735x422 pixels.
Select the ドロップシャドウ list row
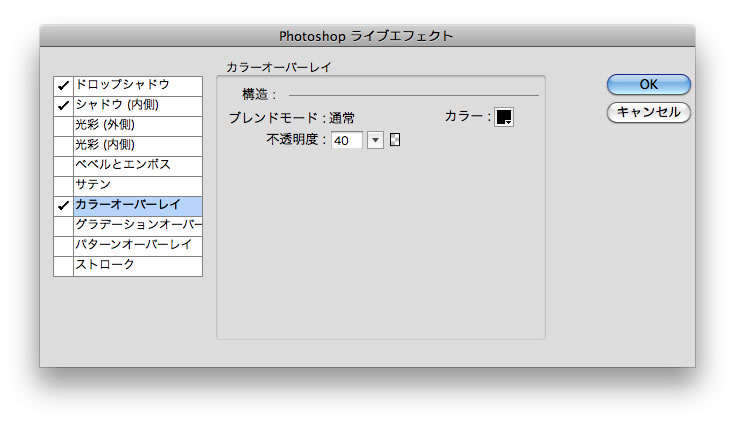[138, 86]
